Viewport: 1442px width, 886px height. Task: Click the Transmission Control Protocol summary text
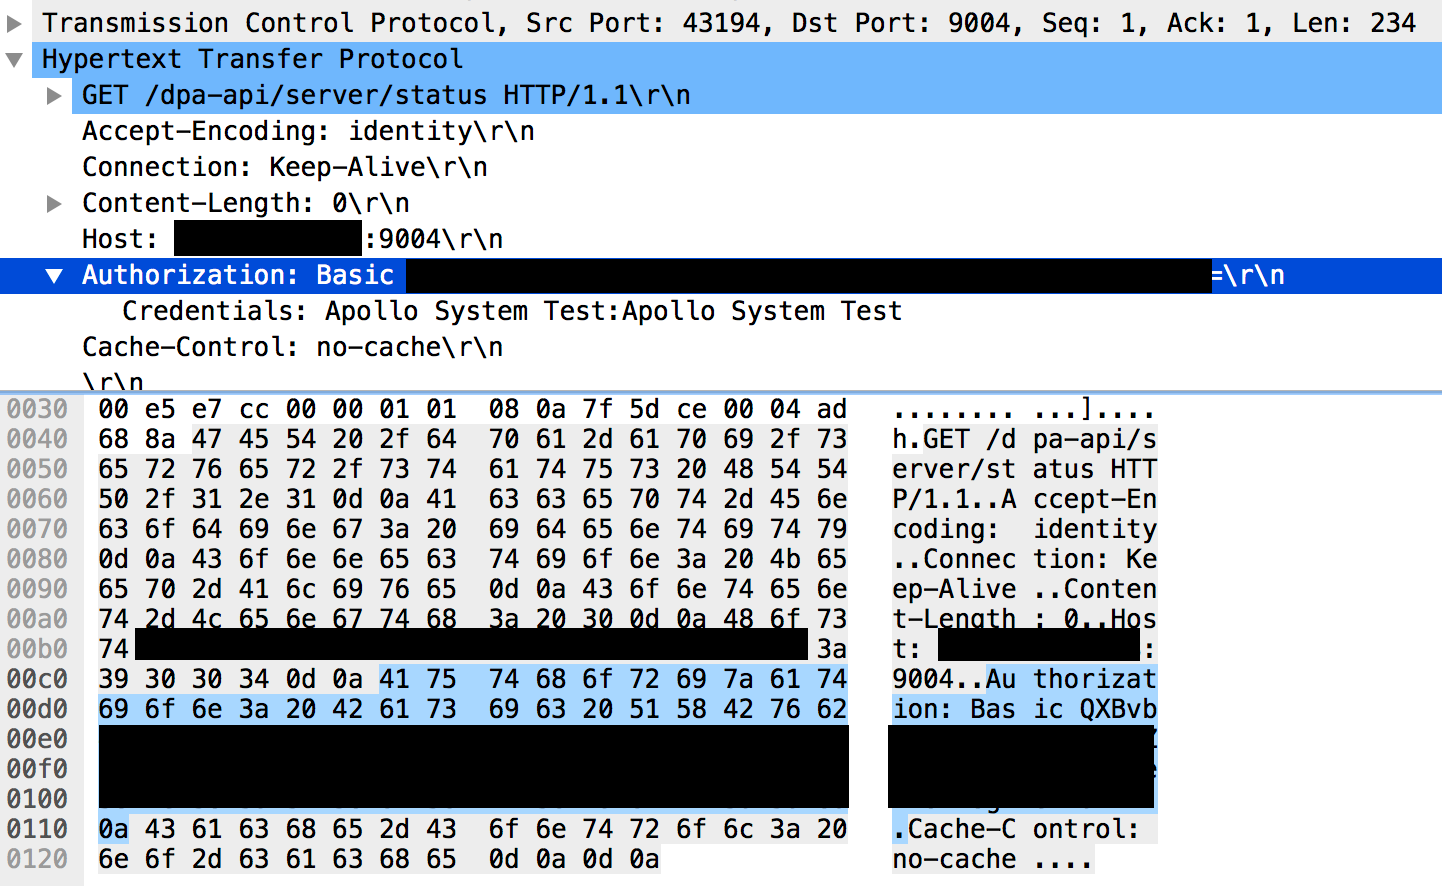click(728, 23)
